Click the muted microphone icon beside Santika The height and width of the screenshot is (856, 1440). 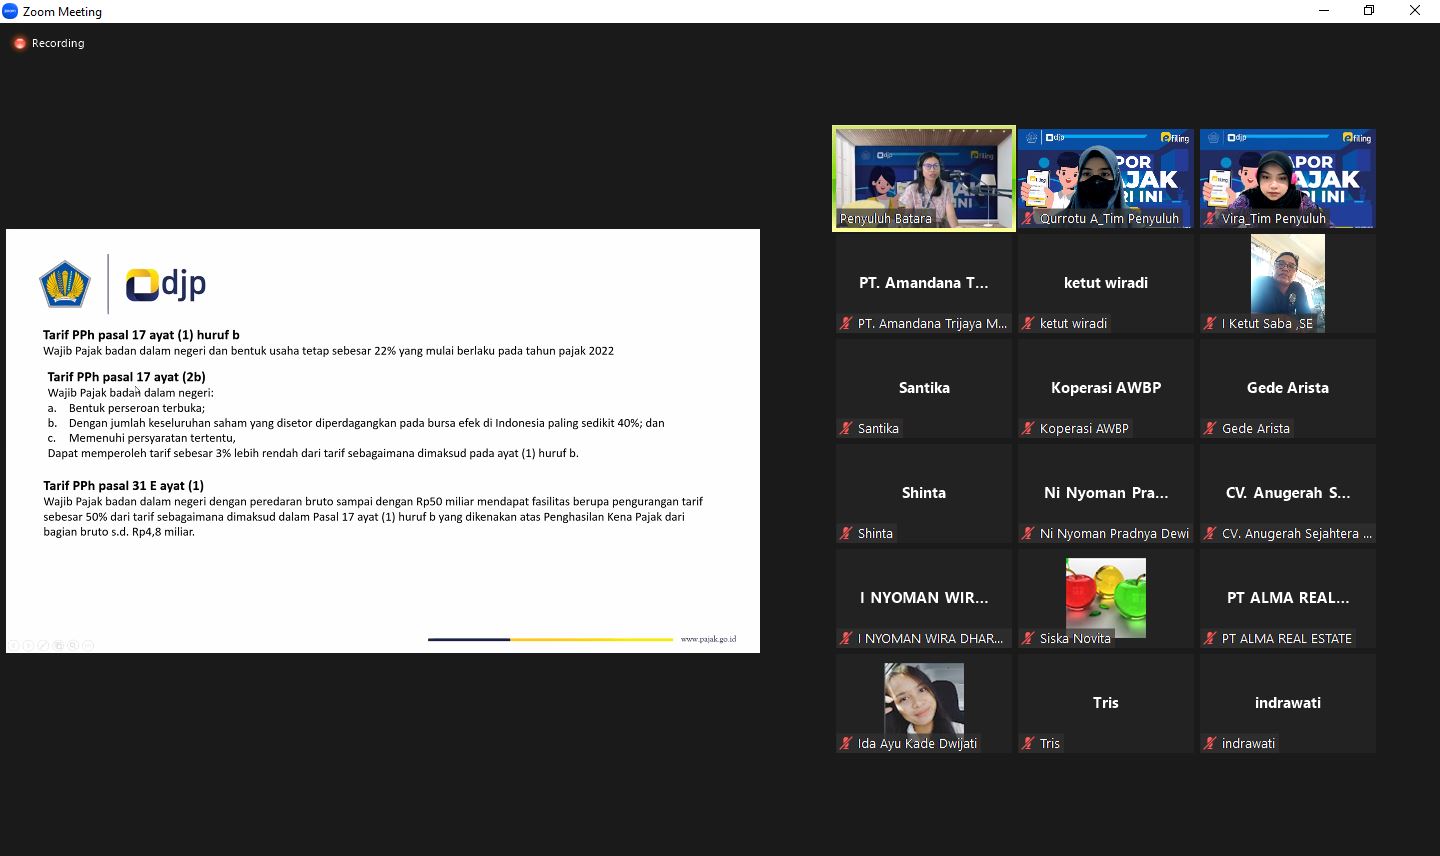pyautogui.click(x=846, y=428)
